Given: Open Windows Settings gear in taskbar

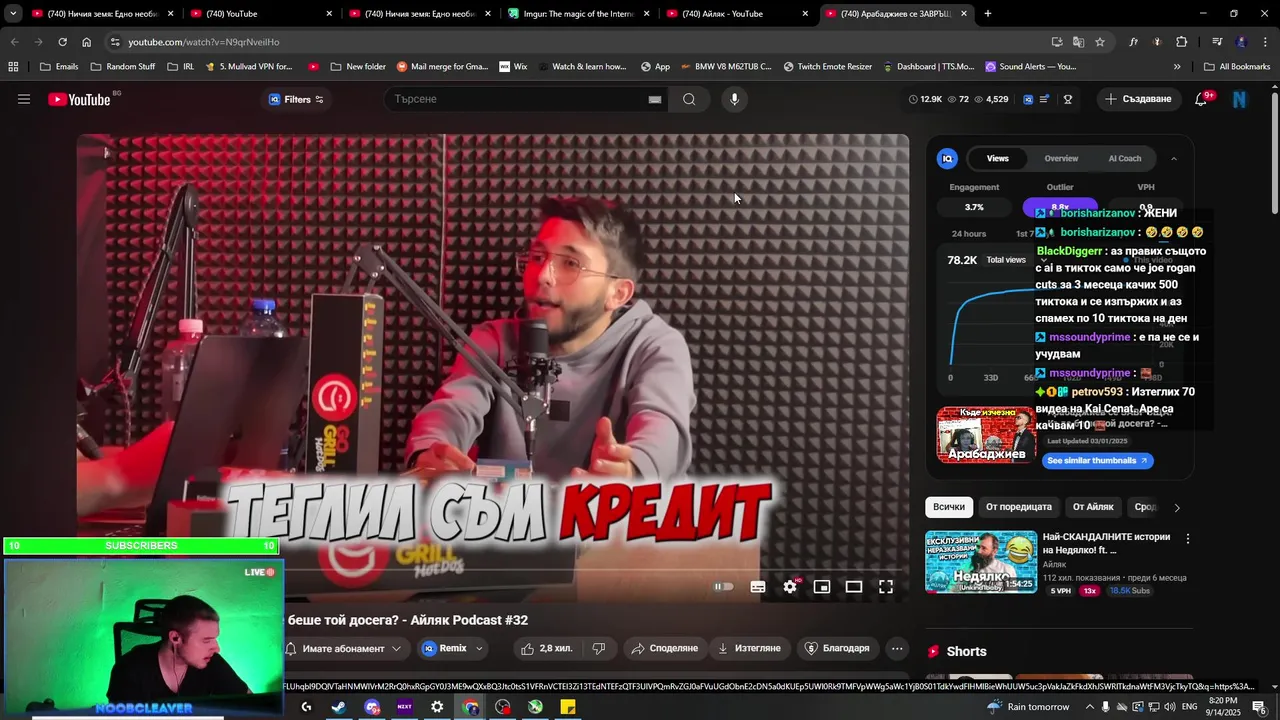Looking at the screenshot, I should coord(437,707).
